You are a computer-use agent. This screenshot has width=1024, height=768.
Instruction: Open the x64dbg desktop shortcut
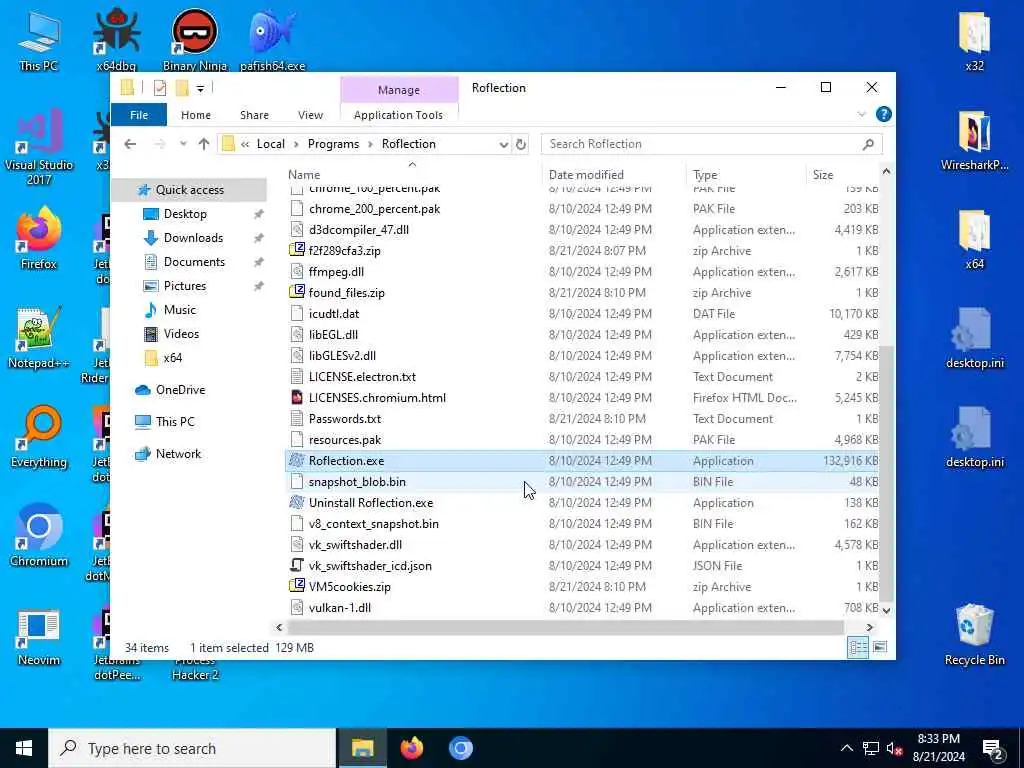[116, 39]
